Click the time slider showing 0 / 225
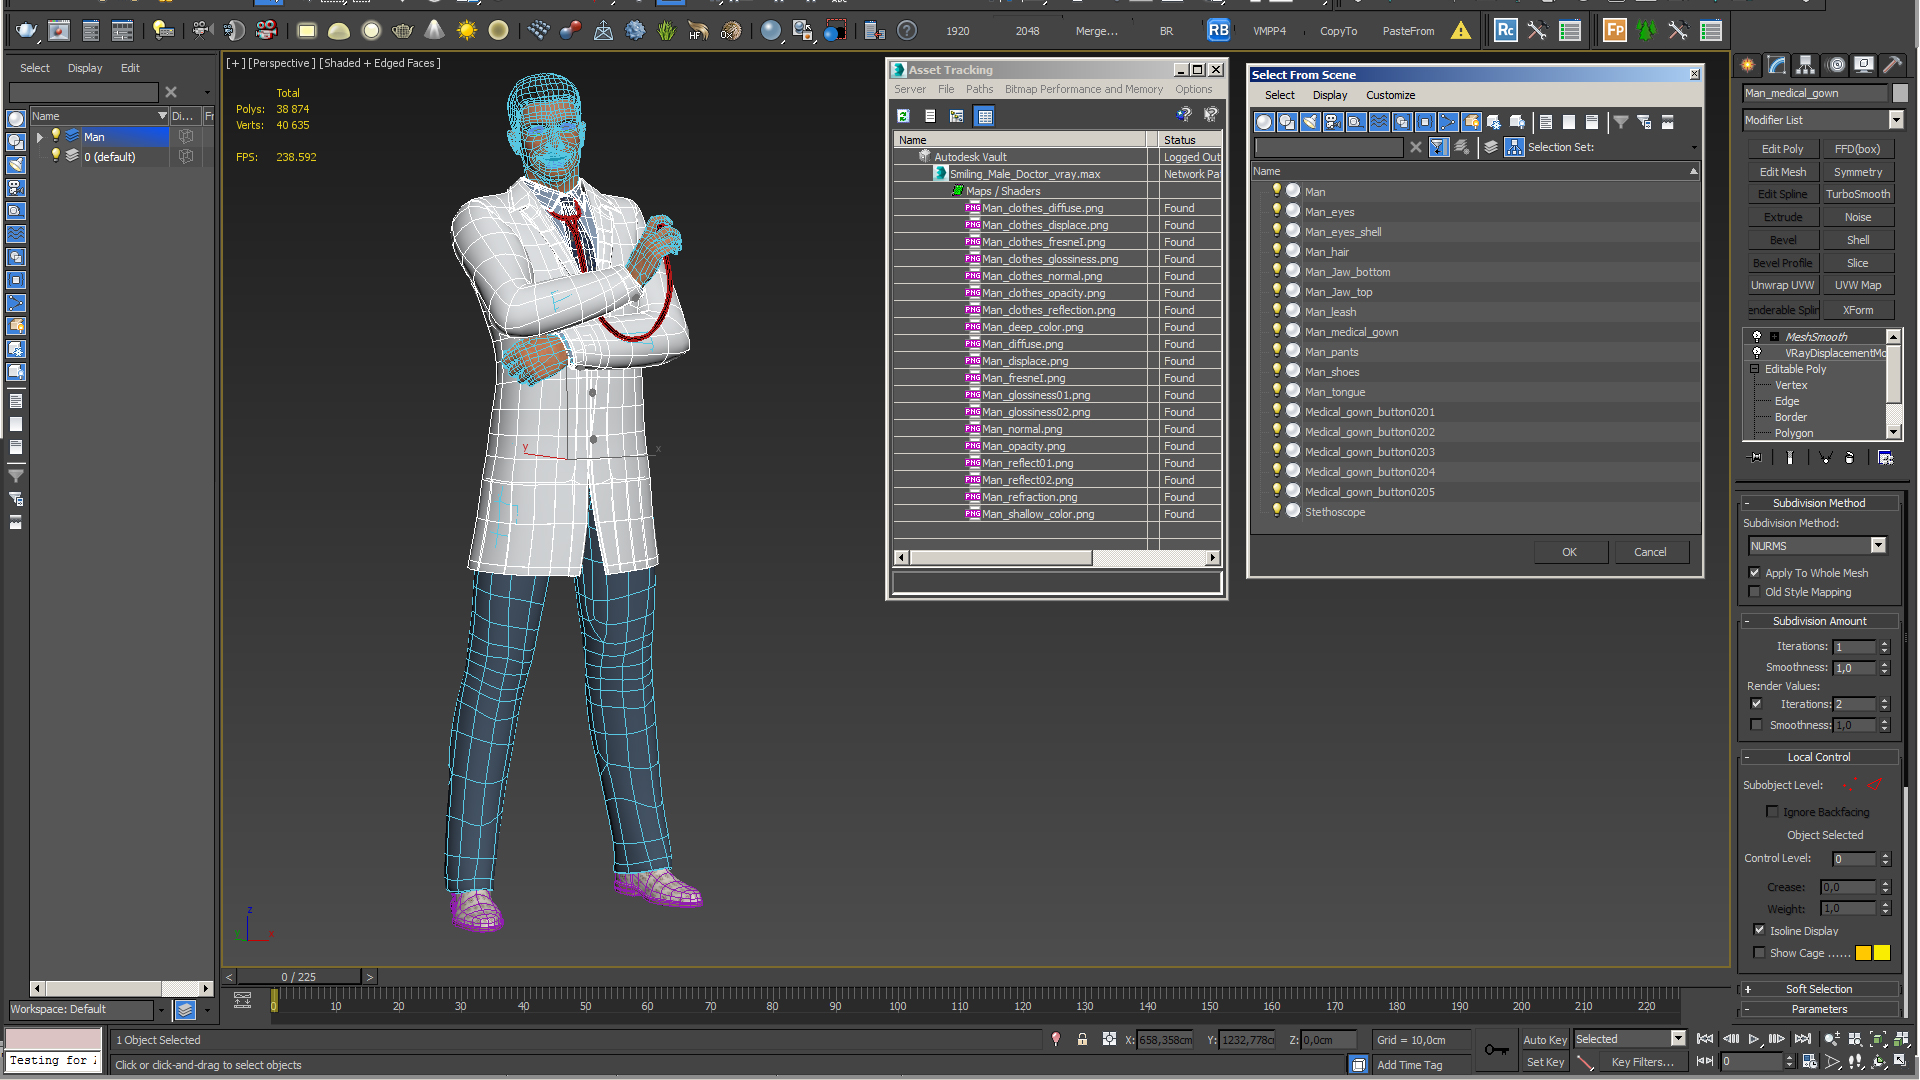Image resolution: width=1920 pixels, height=1080 pixels. tap(299, 977)
